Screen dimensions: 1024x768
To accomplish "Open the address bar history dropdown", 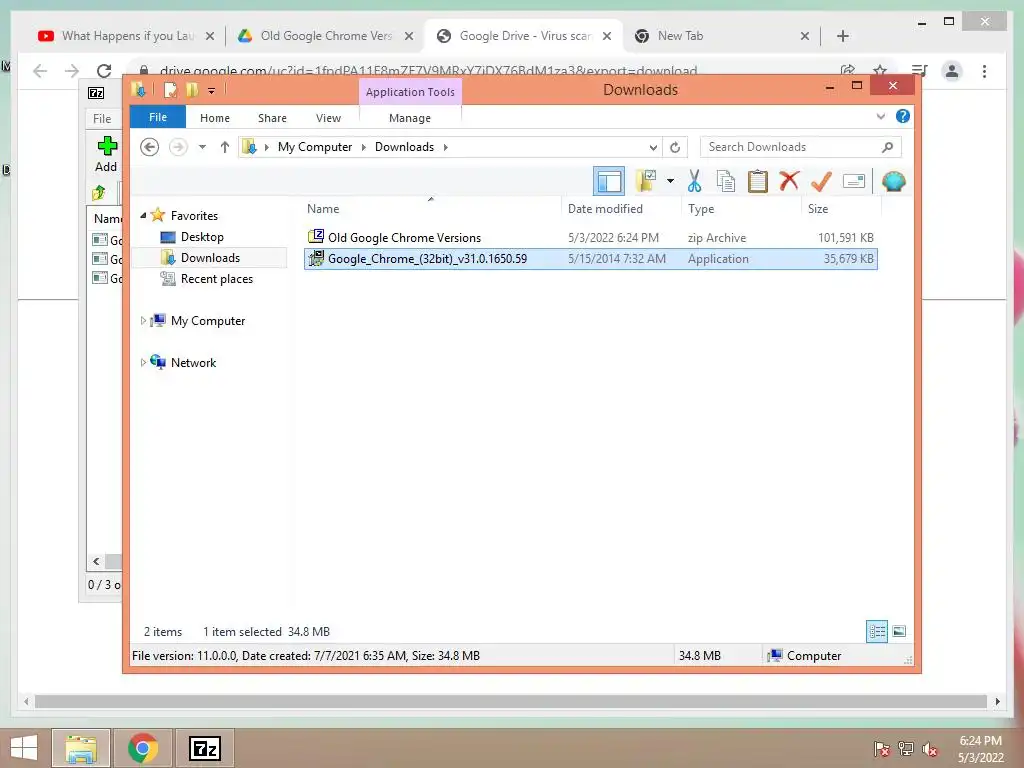I will (652, 147).
